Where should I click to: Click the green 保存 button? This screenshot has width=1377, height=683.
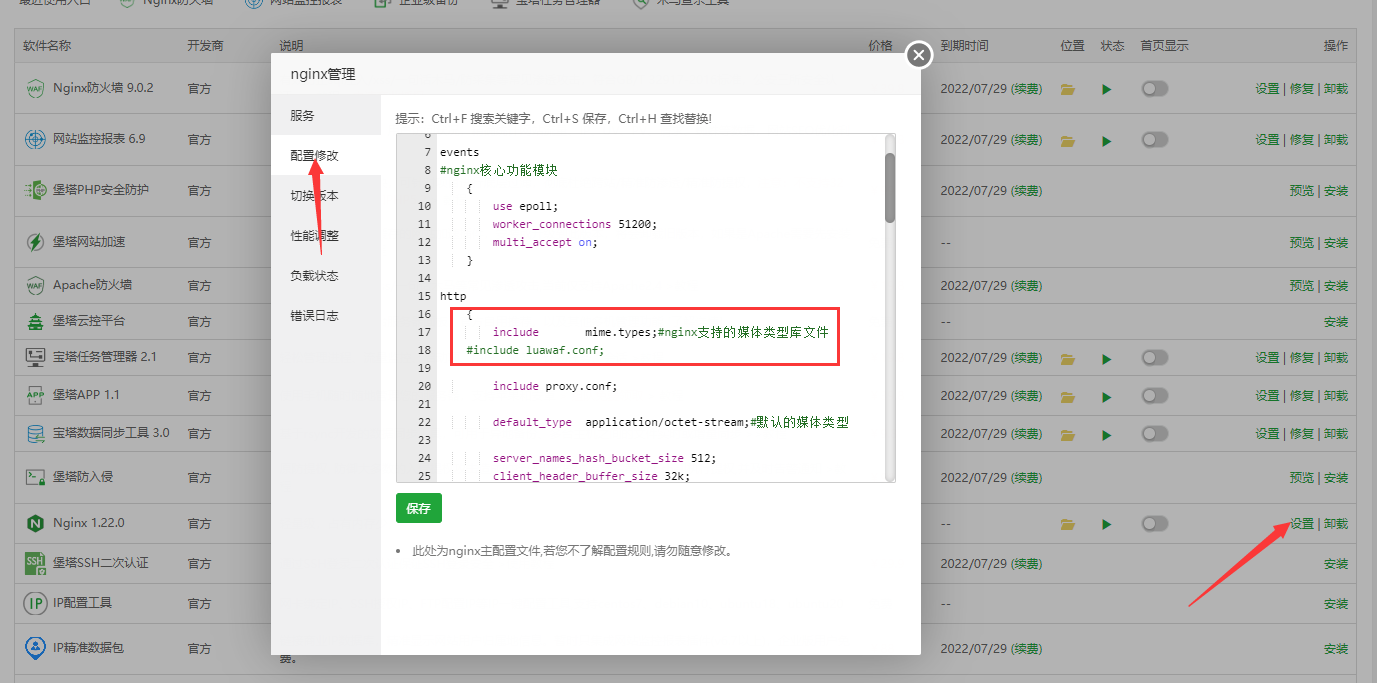pyautogui.click(x=419, y=508)
